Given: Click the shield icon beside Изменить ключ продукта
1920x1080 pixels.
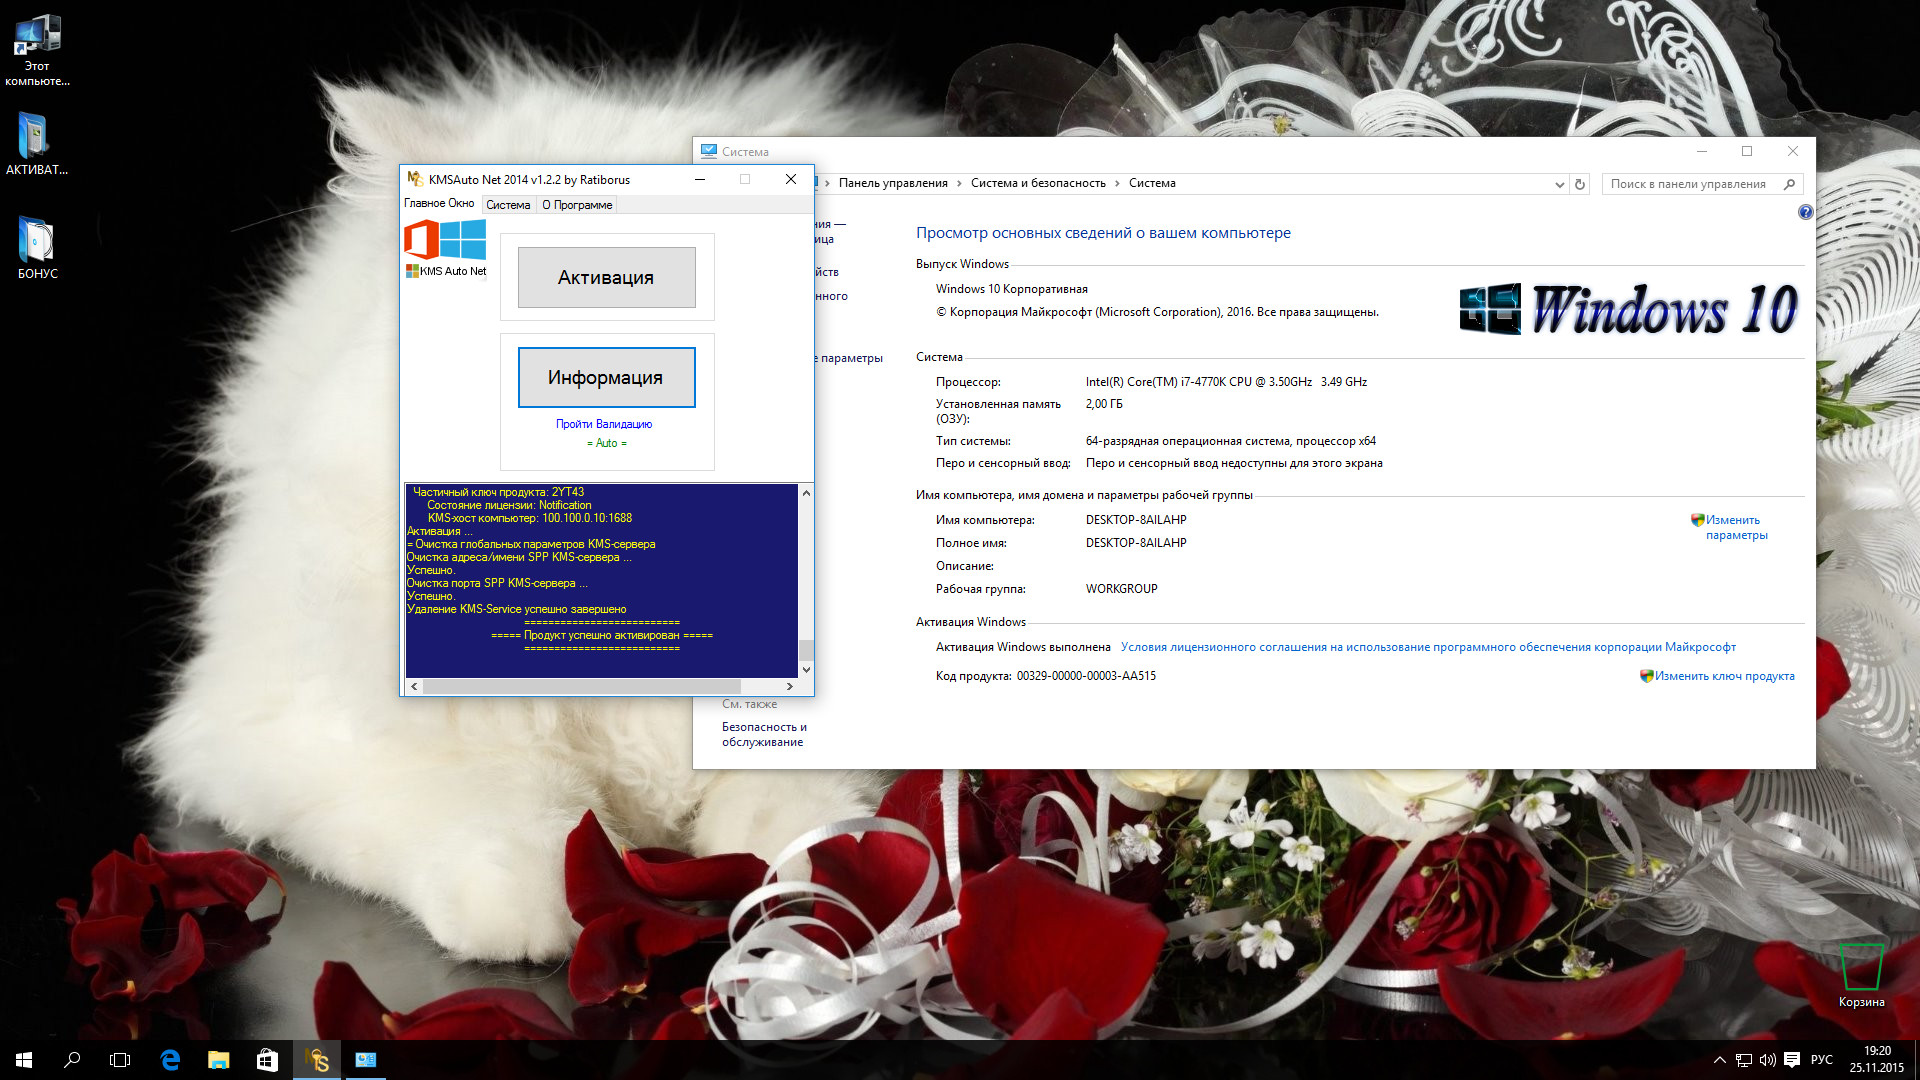Looking at the screenshot, I should [x=1646, y=676].
